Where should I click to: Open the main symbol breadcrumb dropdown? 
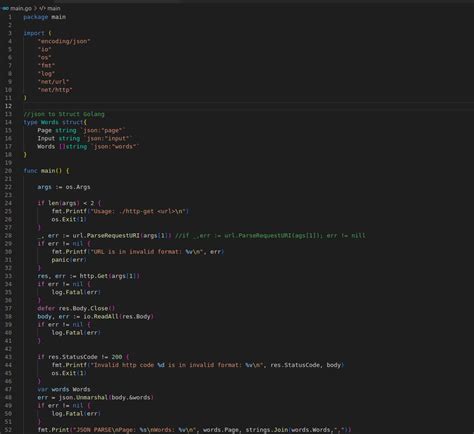click(x=54, y=8)
